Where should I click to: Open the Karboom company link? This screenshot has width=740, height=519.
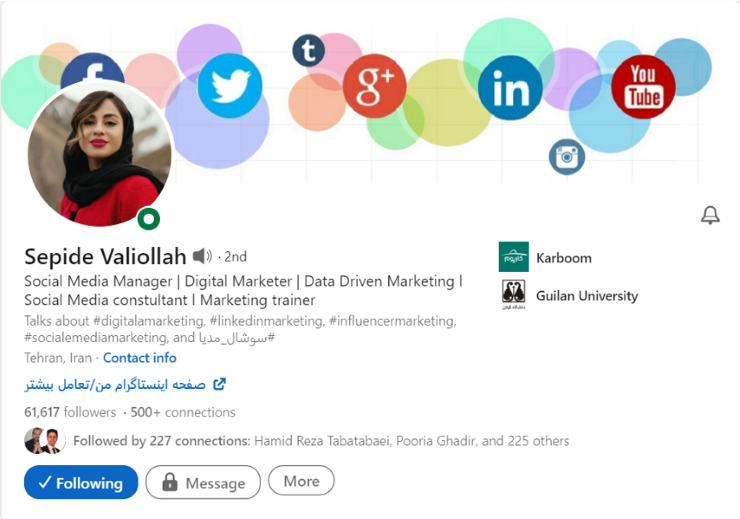click(x=563, y=258)
